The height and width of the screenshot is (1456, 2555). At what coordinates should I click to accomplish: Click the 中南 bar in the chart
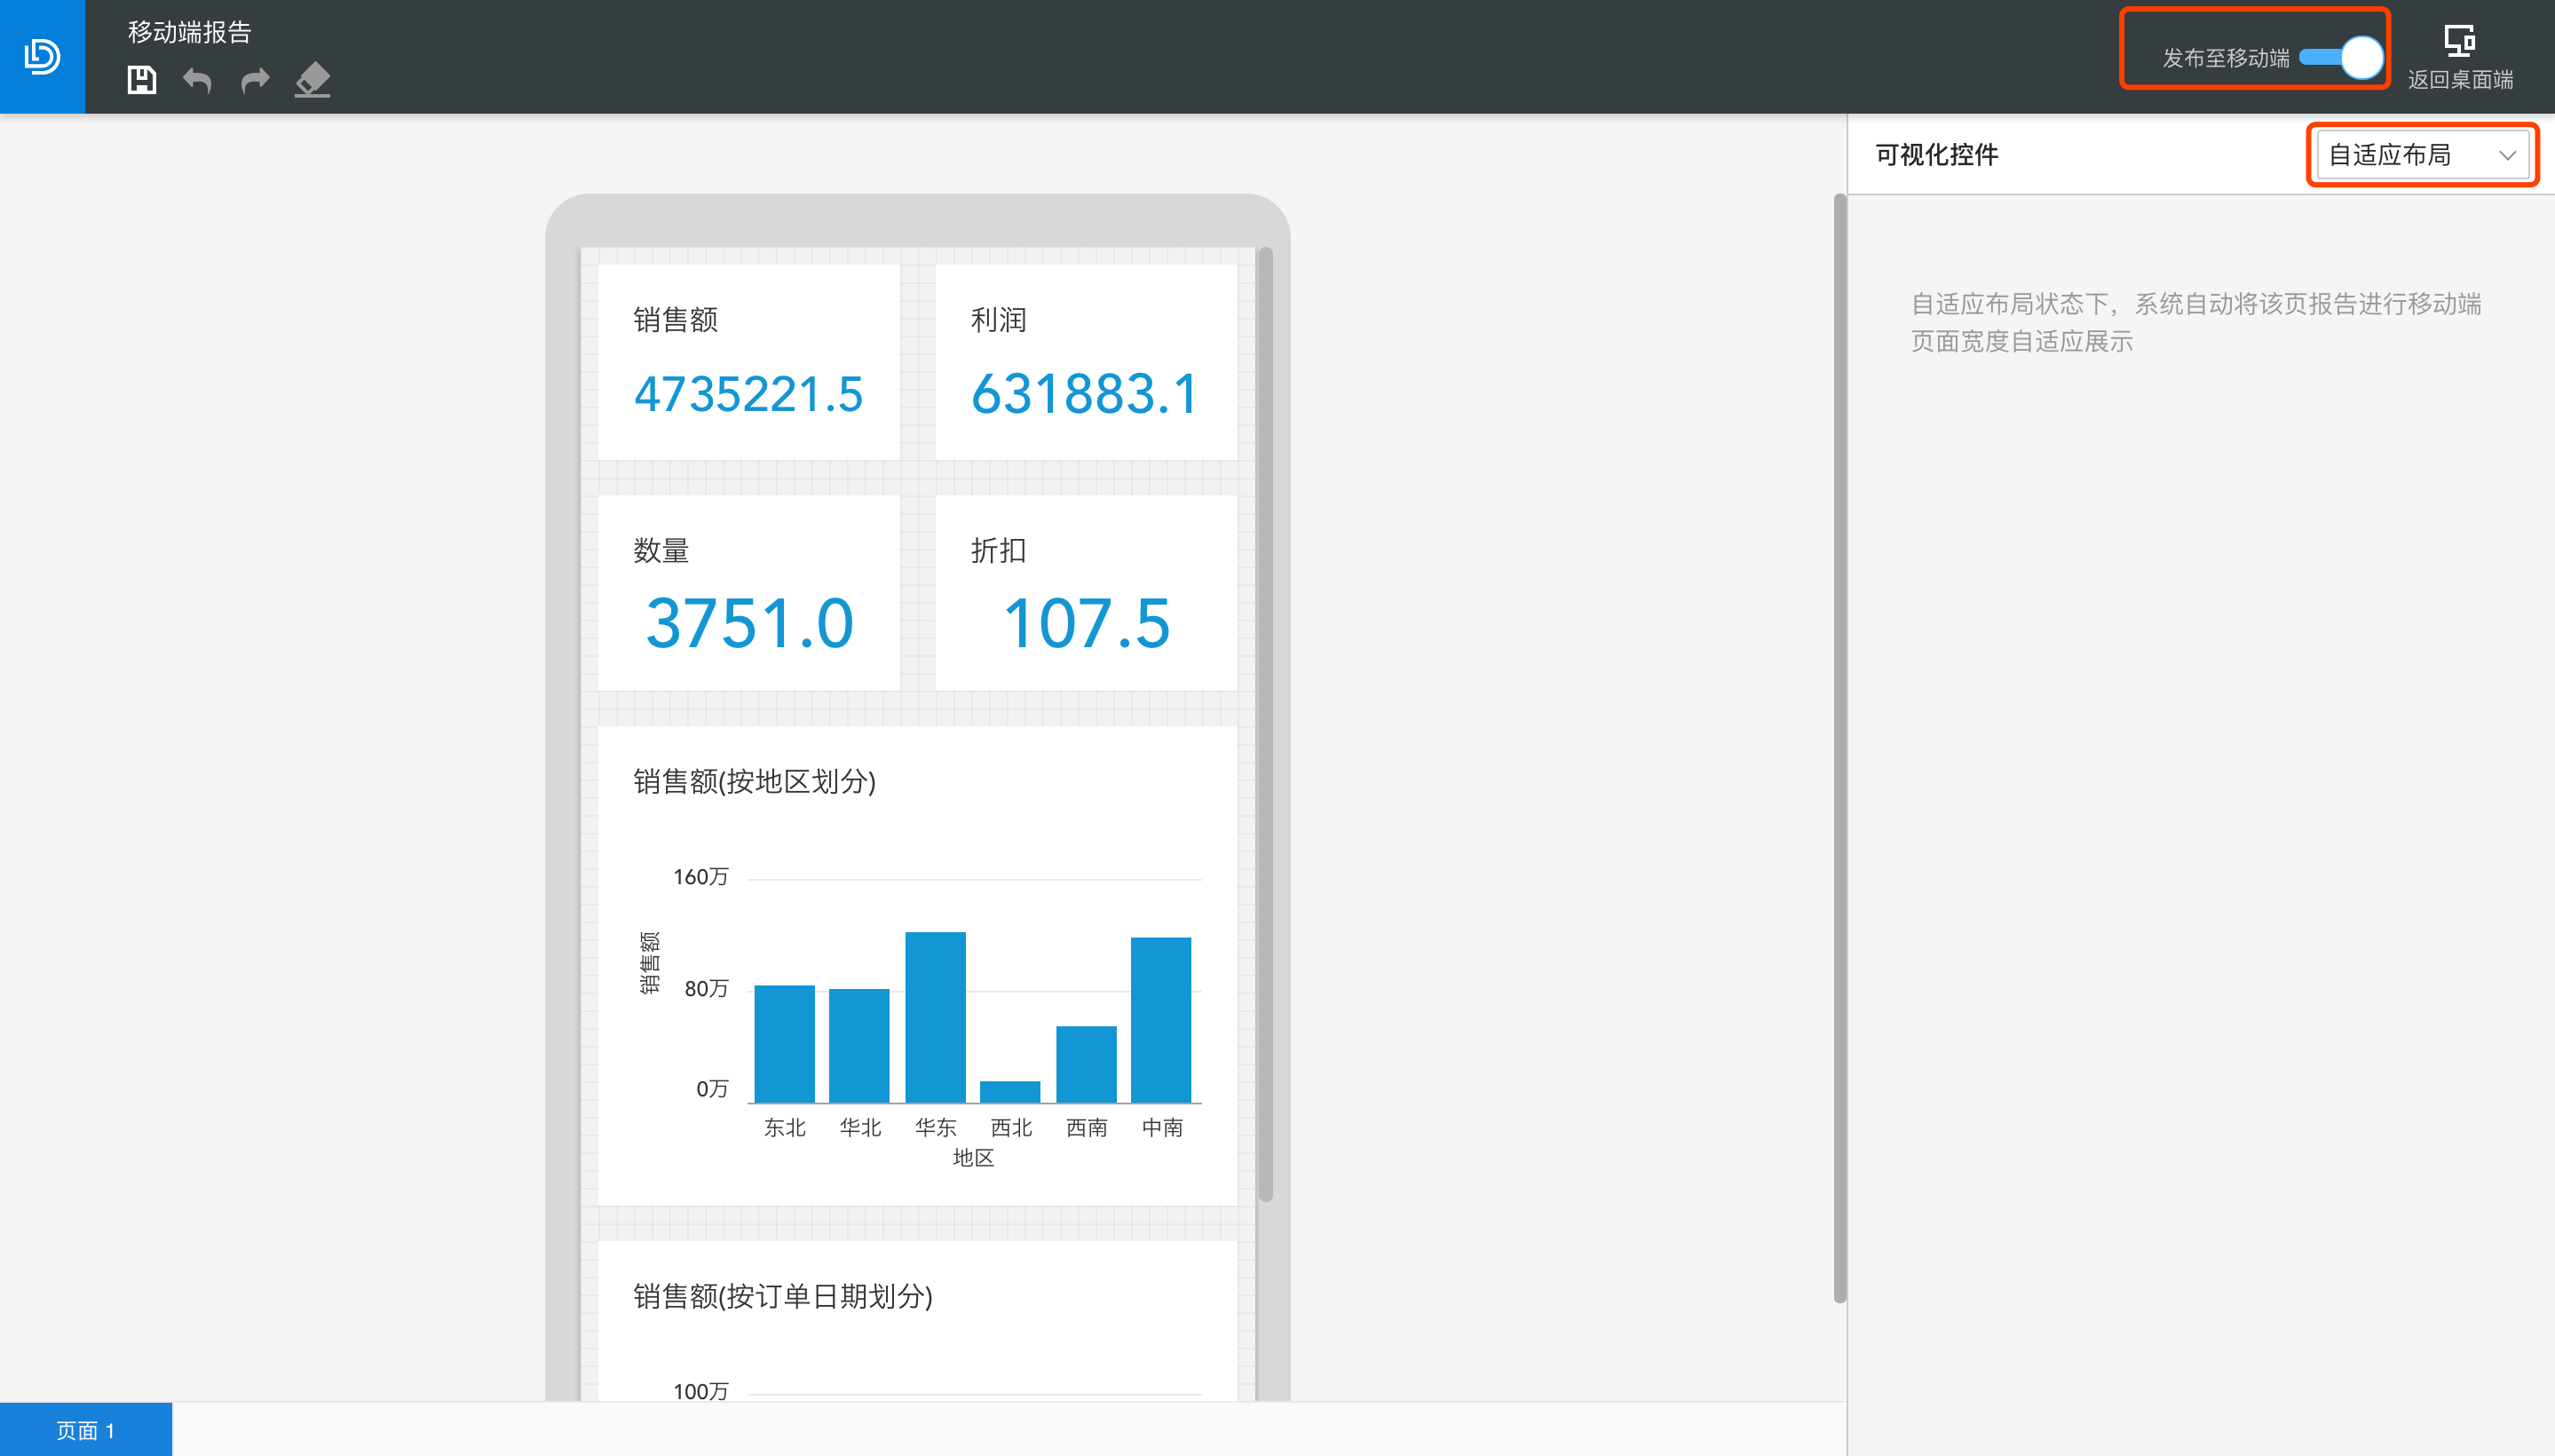tap(1161, 1020)
